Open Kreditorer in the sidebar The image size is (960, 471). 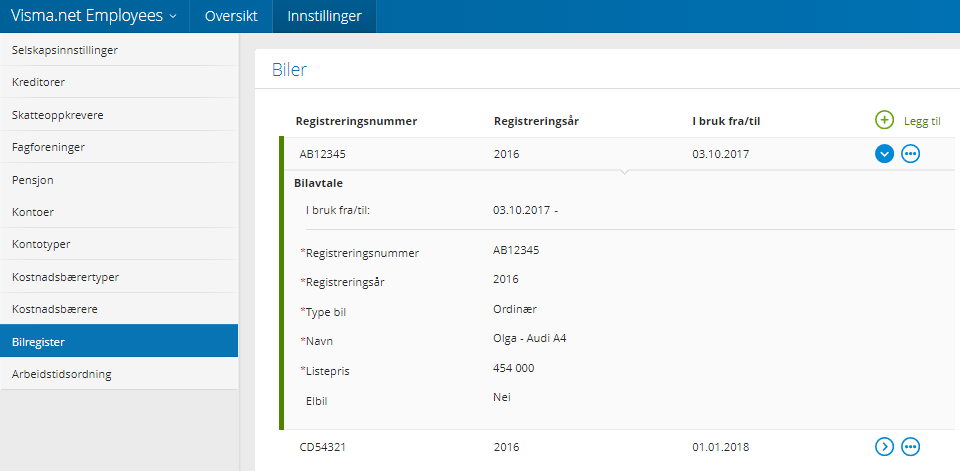click(119, 82)
